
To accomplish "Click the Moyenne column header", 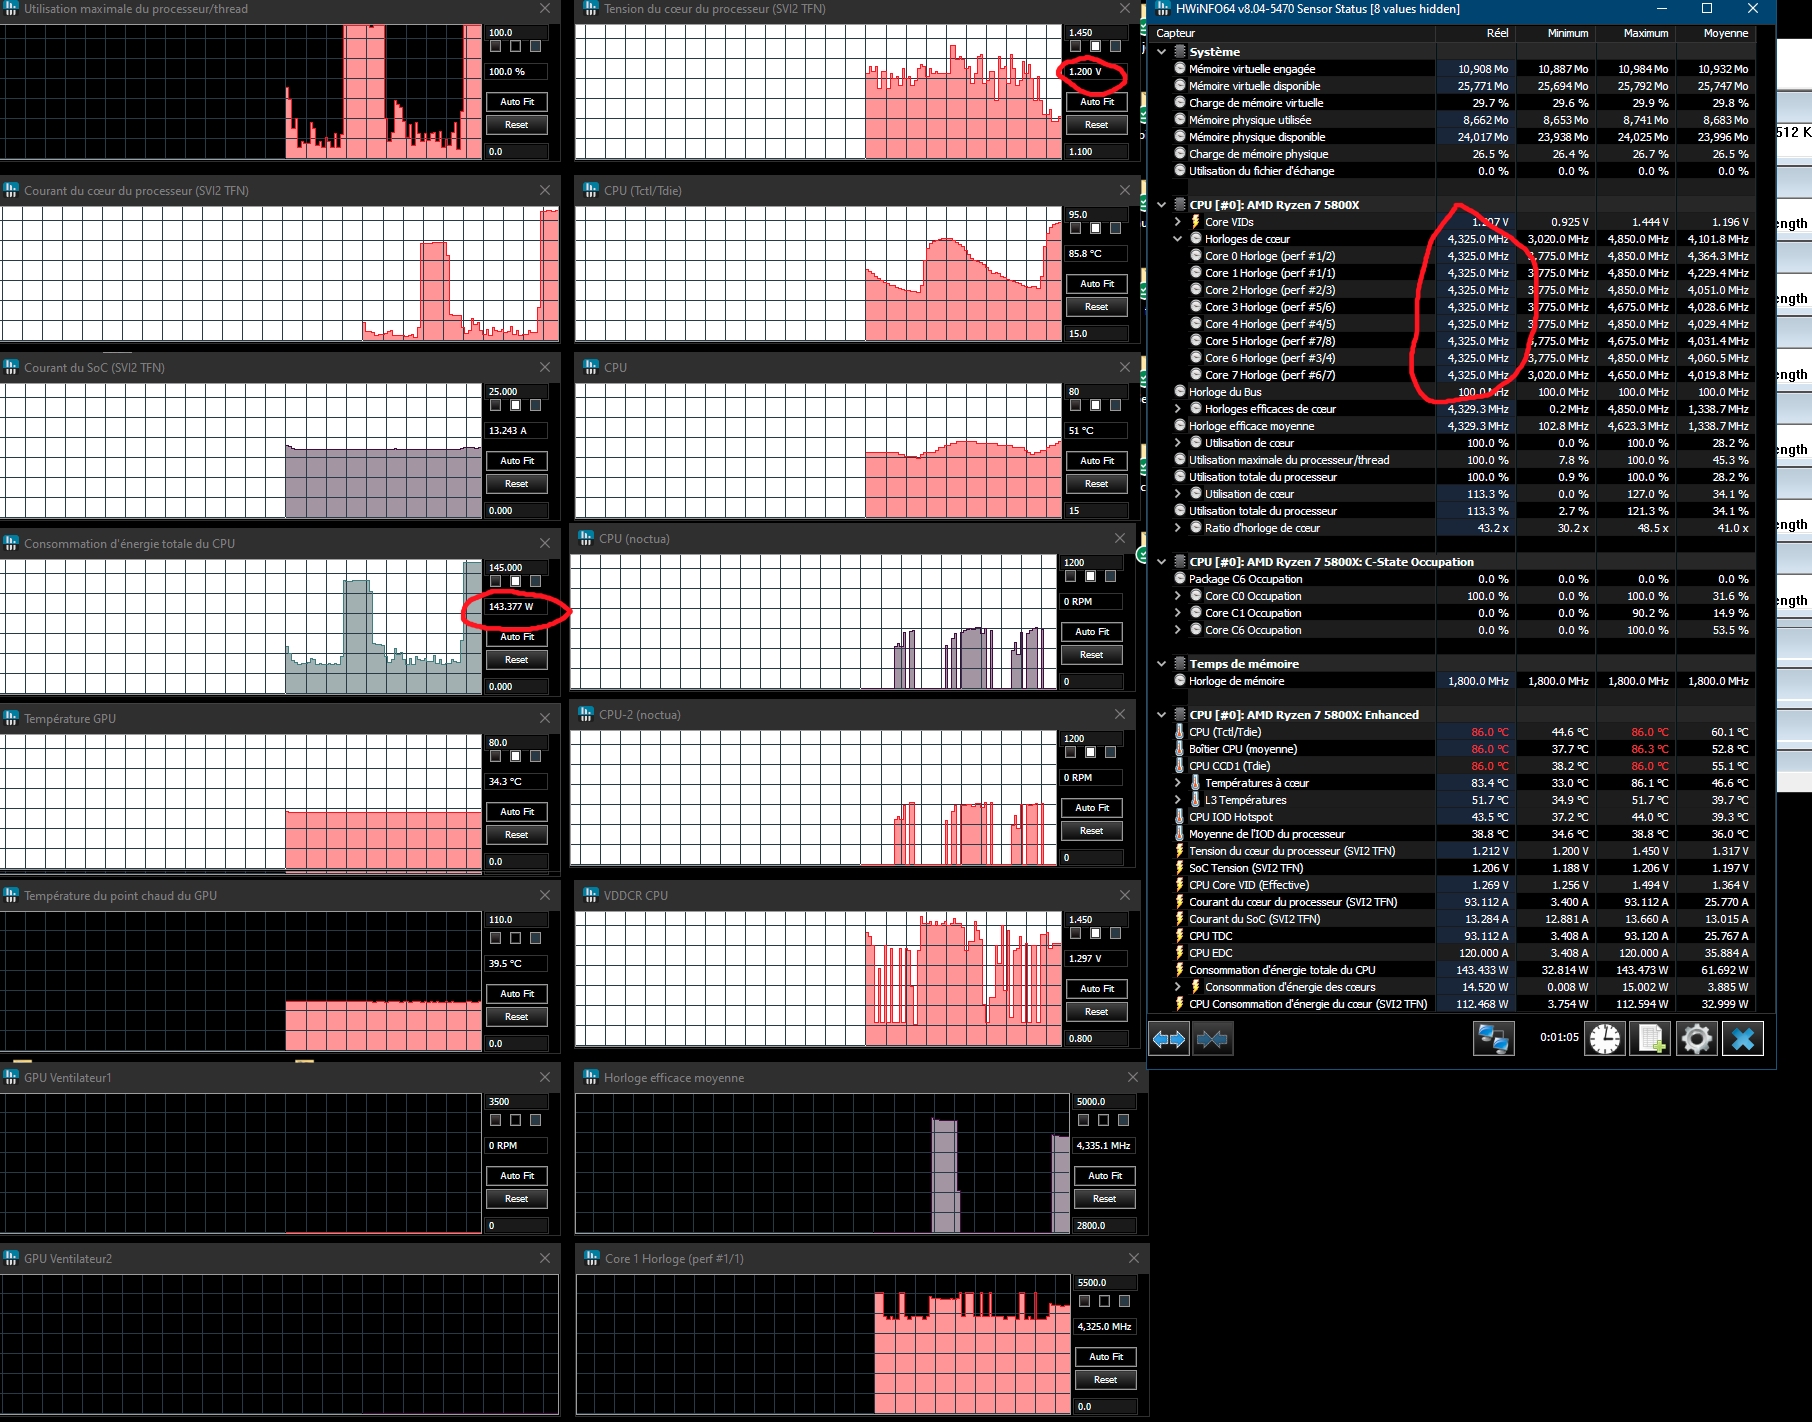I will pyautogui.click(x=1715, y=33).
